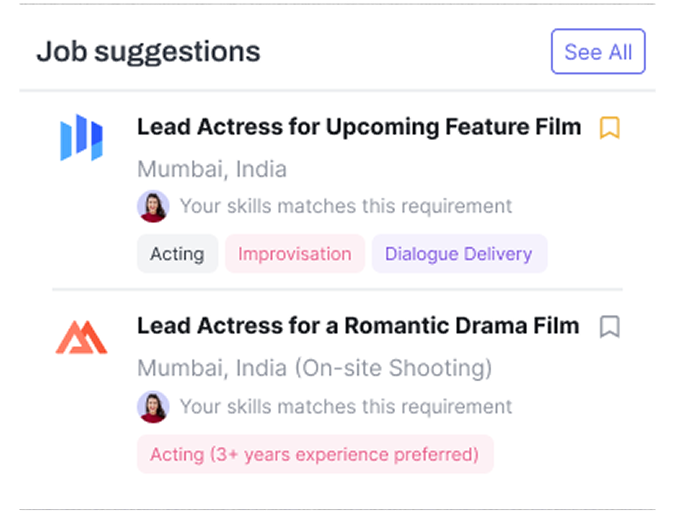
Task: Click skills match text under Feature Film job
Action: click(x=346, y=207)
